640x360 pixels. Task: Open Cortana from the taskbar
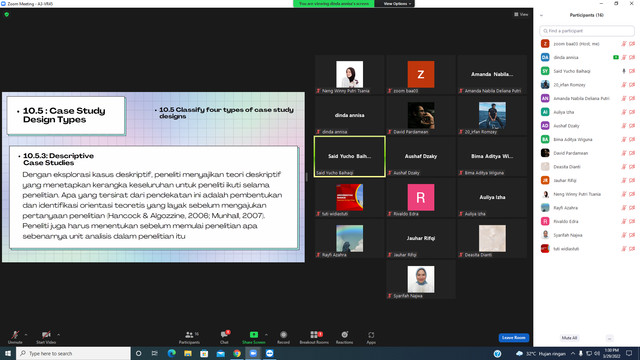[138, 353]
